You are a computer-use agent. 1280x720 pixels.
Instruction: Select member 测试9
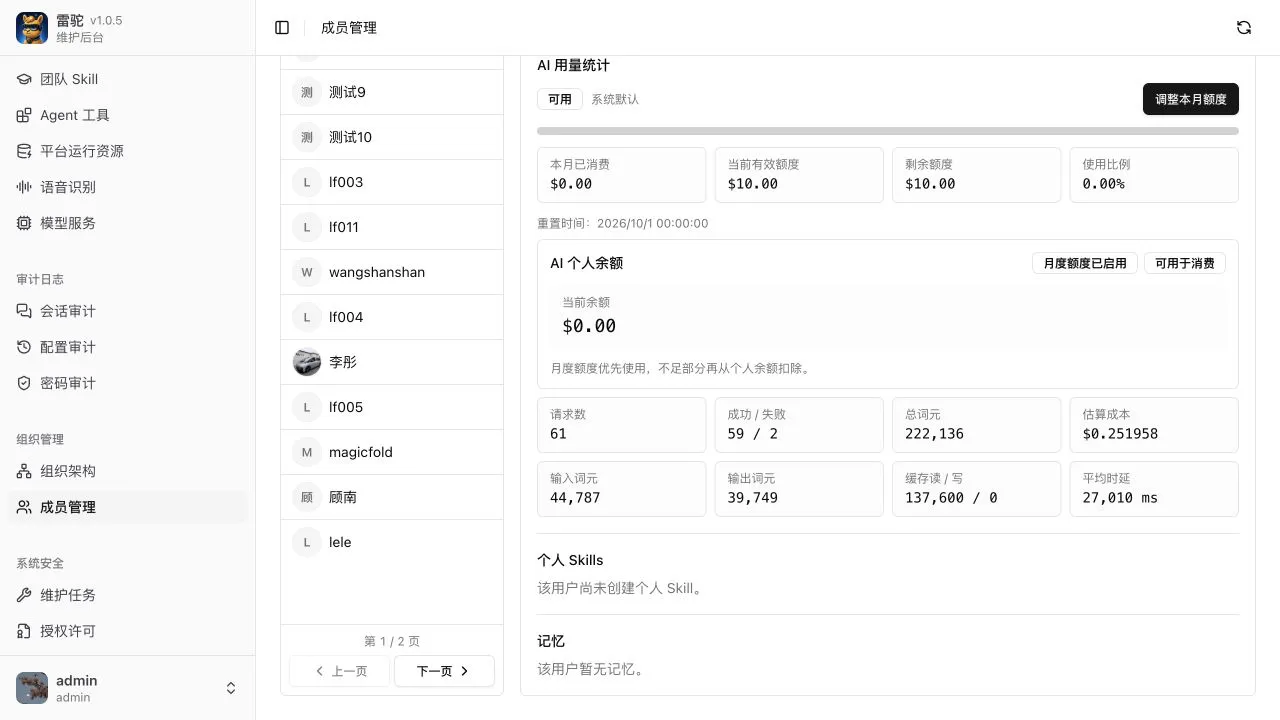click(x=392, y=92)
